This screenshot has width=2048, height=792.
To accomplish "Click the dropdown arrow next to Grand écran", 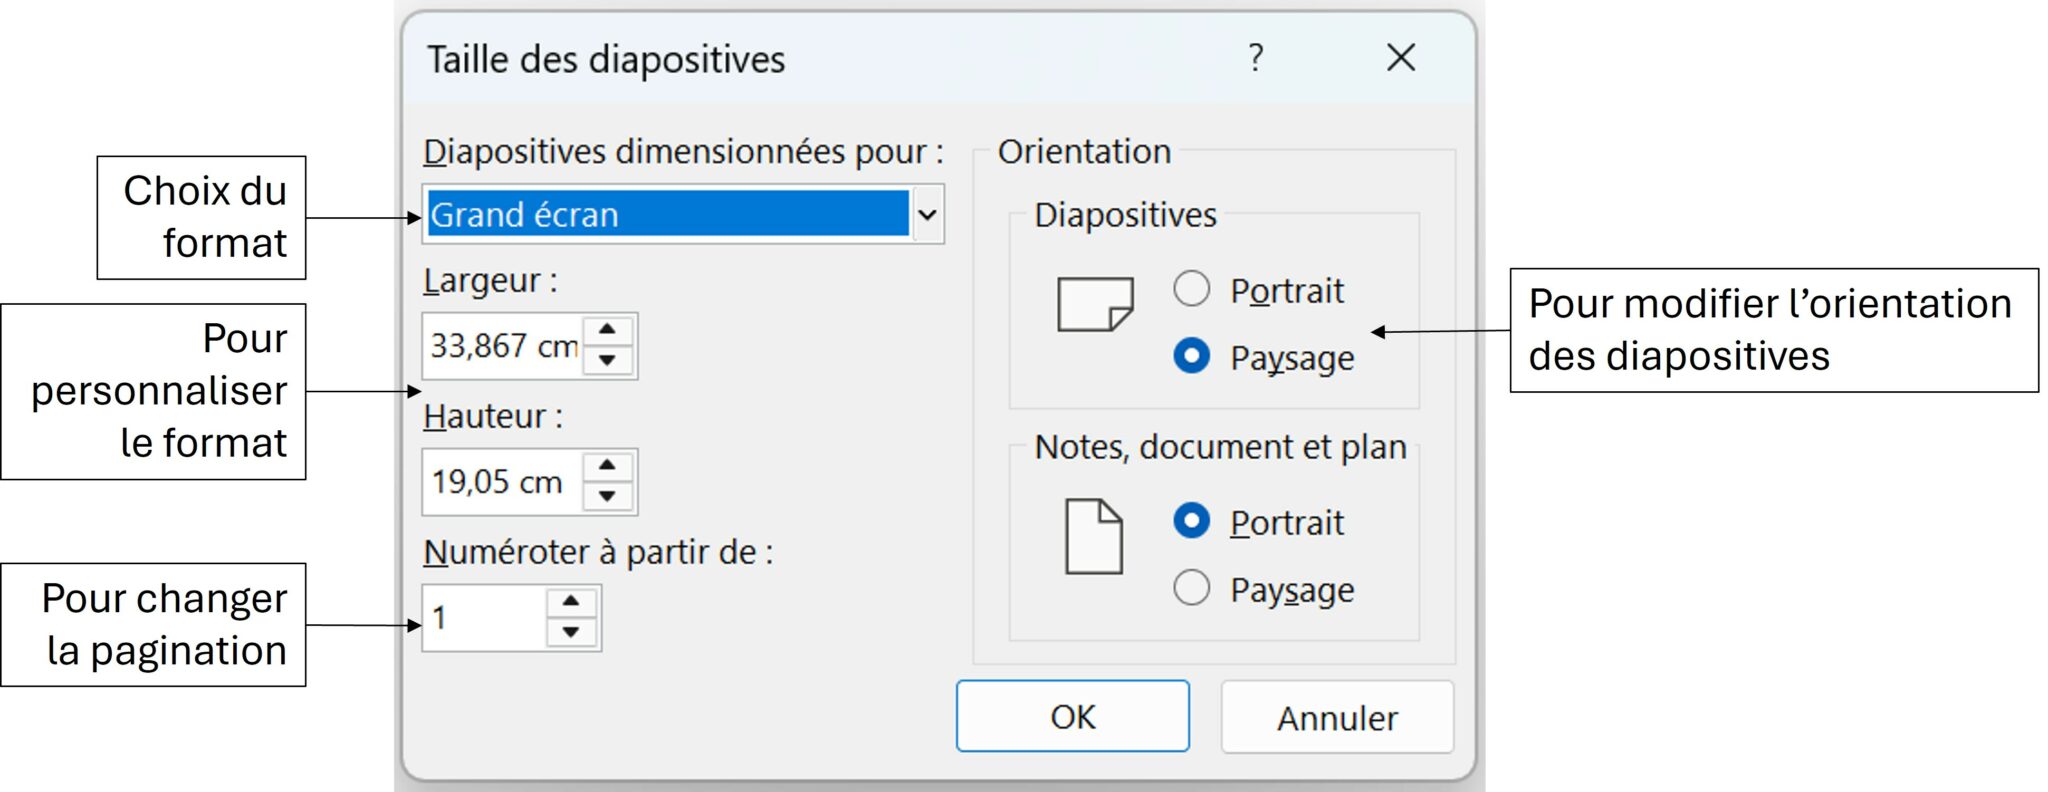I will coord(929,213).
